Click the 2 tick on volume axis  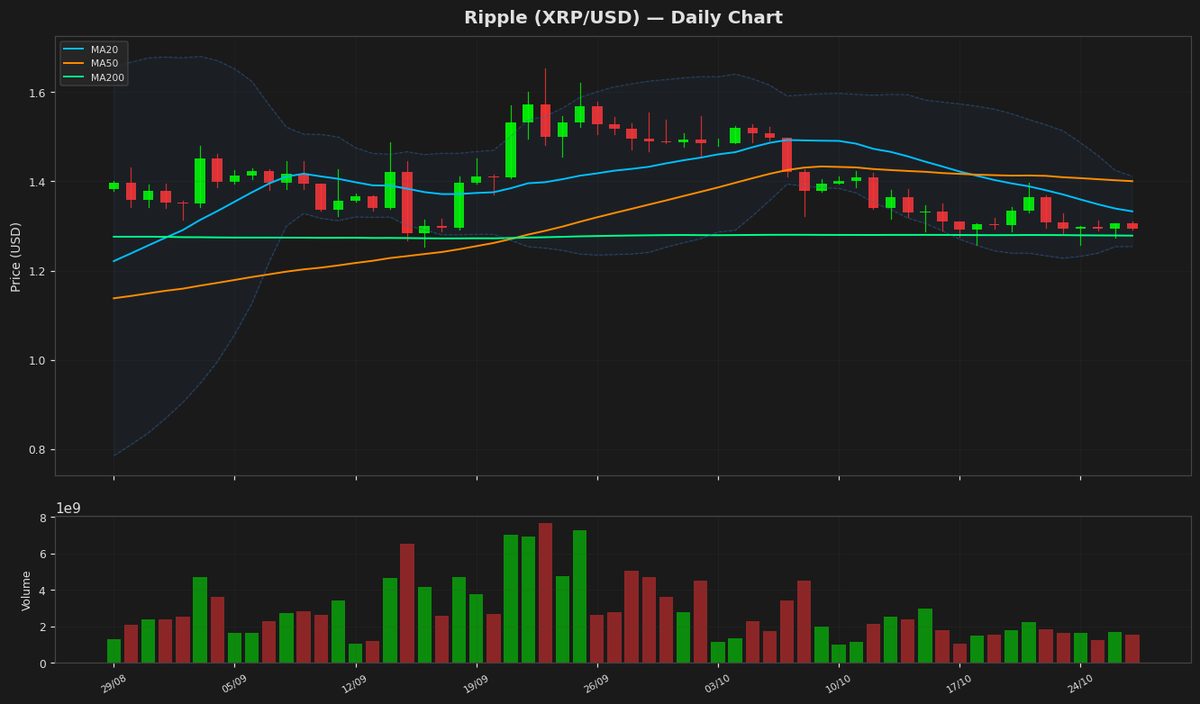[43, 627]
